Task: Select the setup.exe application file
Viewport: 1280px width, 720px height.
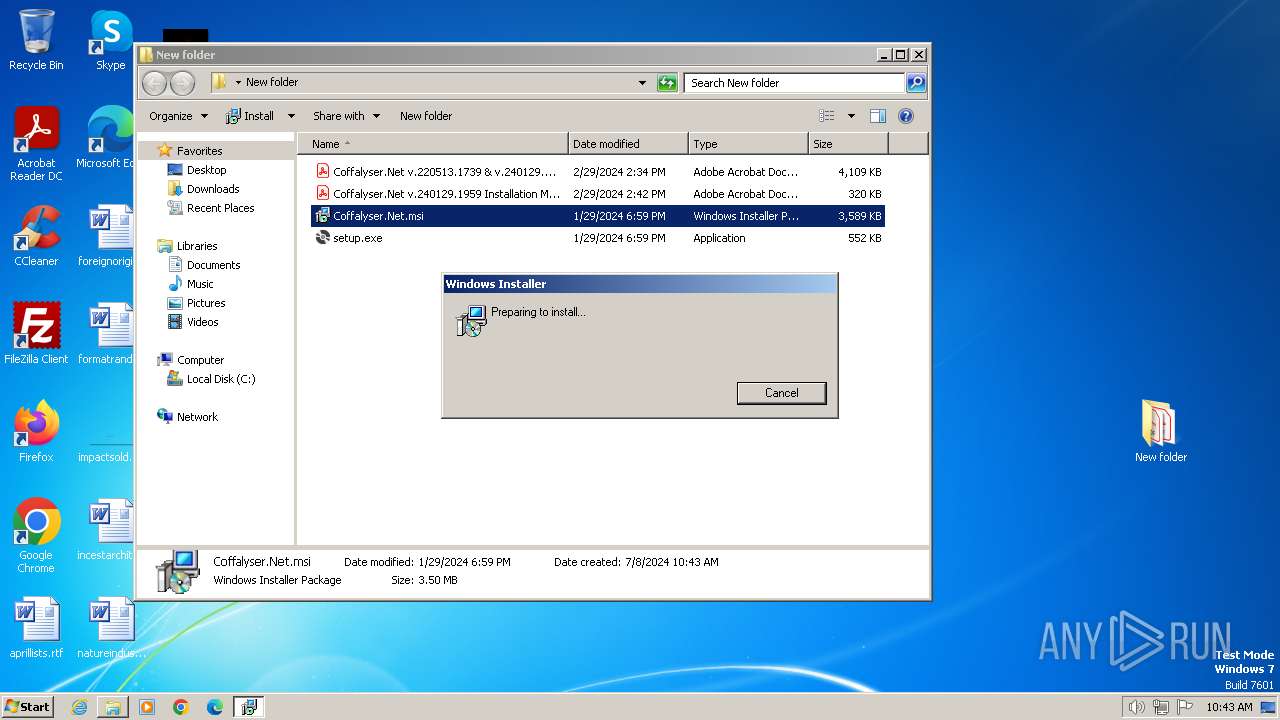Action: (597, 238)
